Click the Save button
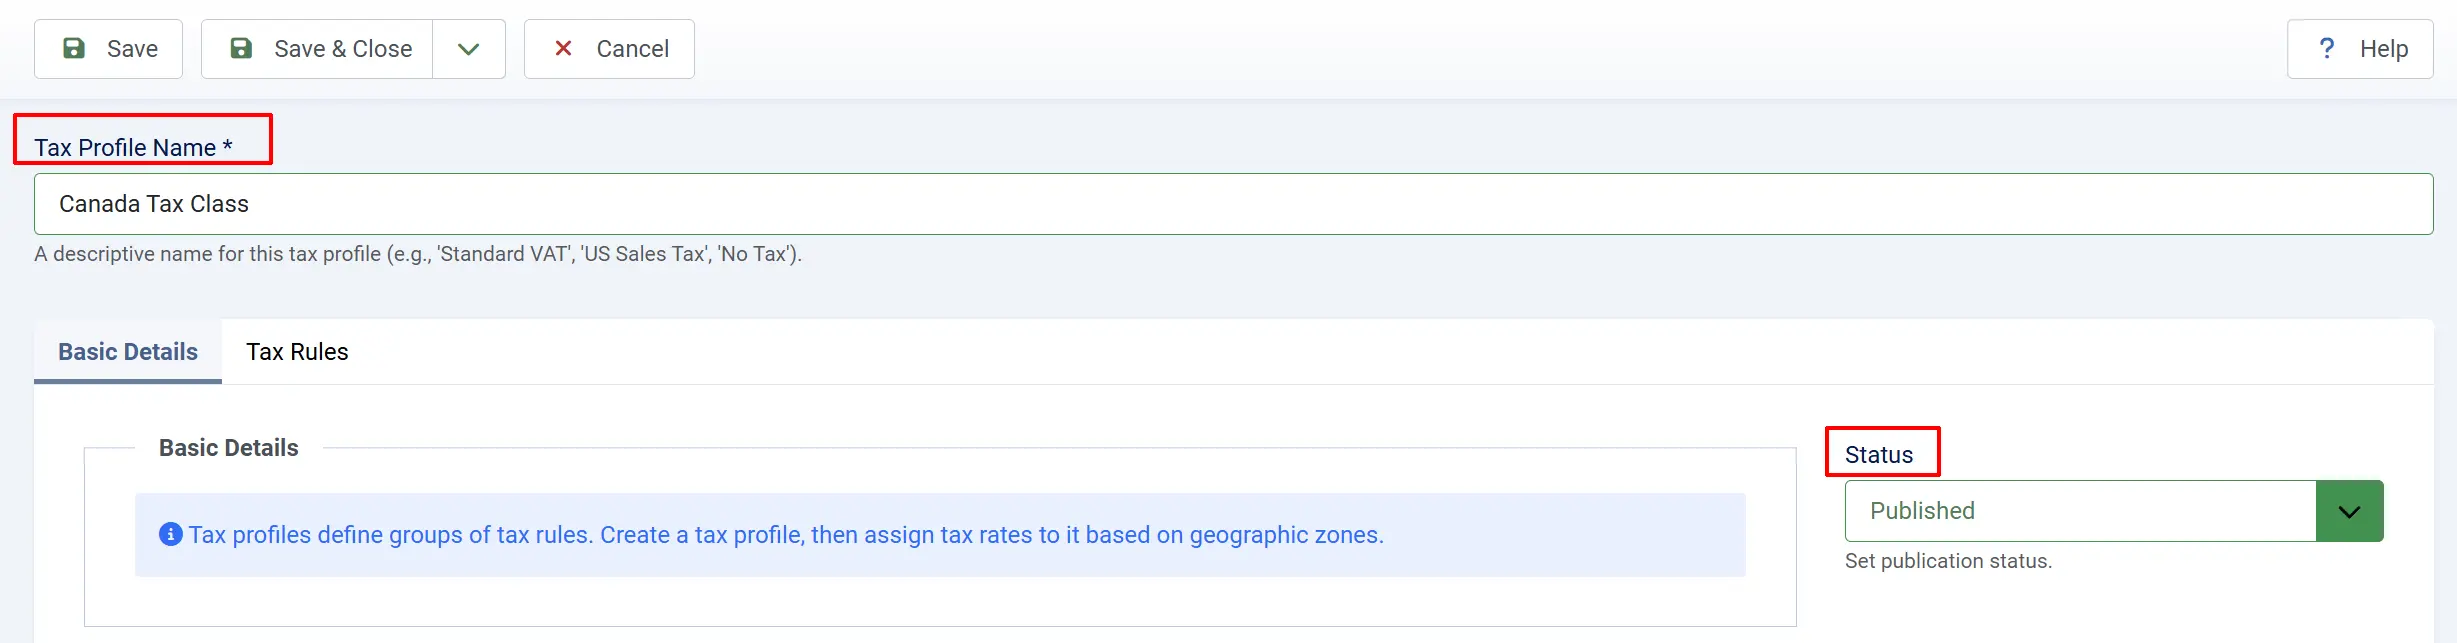This screenshot has height=643, width=2457. (x=108, y=49)
